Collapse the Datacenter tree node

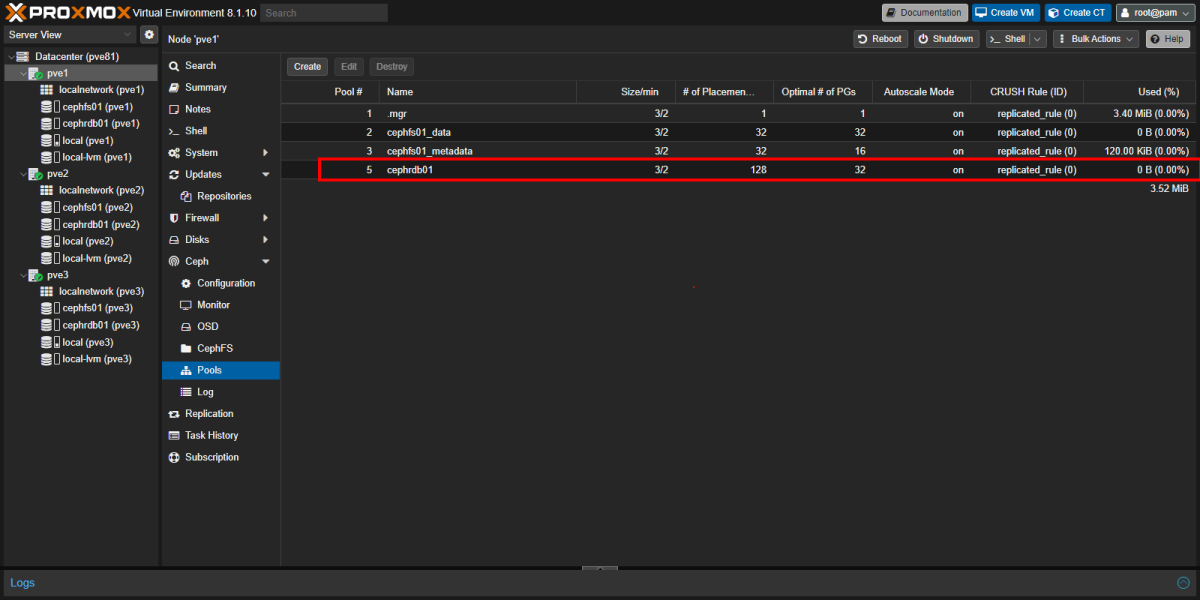click(10, 57)
